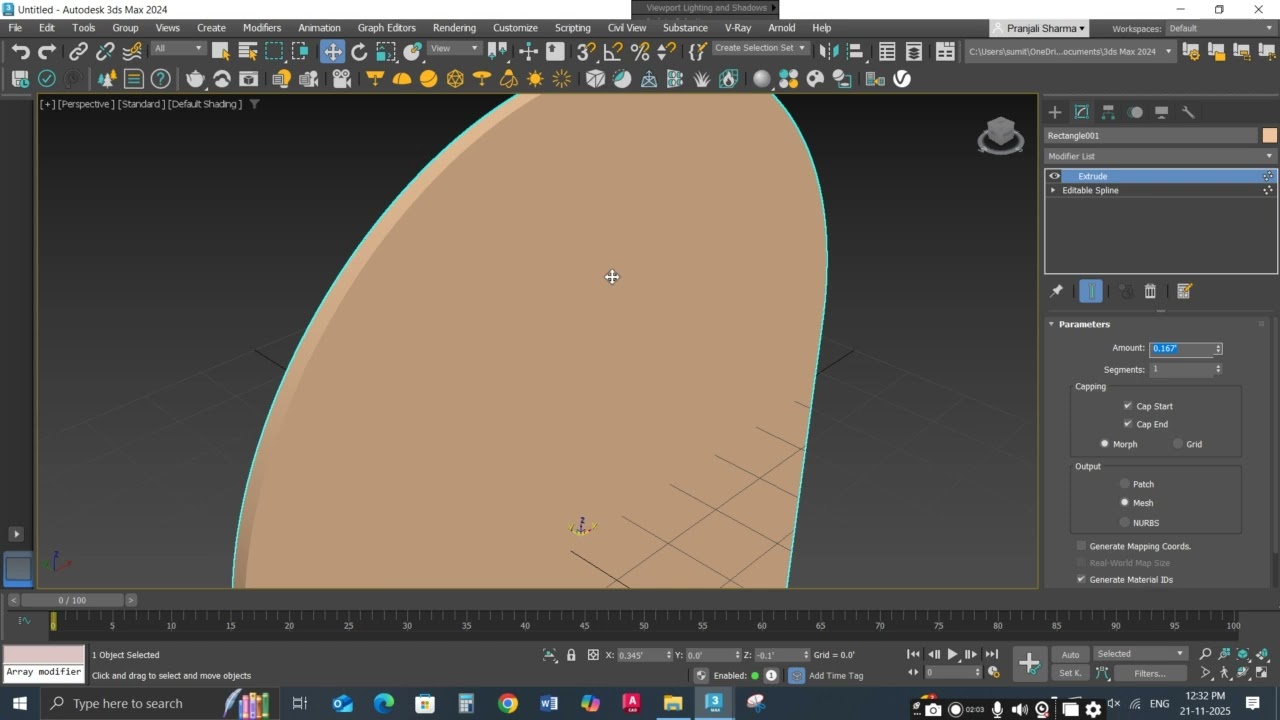Click the Set K. button
Image resolution: width=1280 pixels, height=720 pixels.
coord(1070,673)
